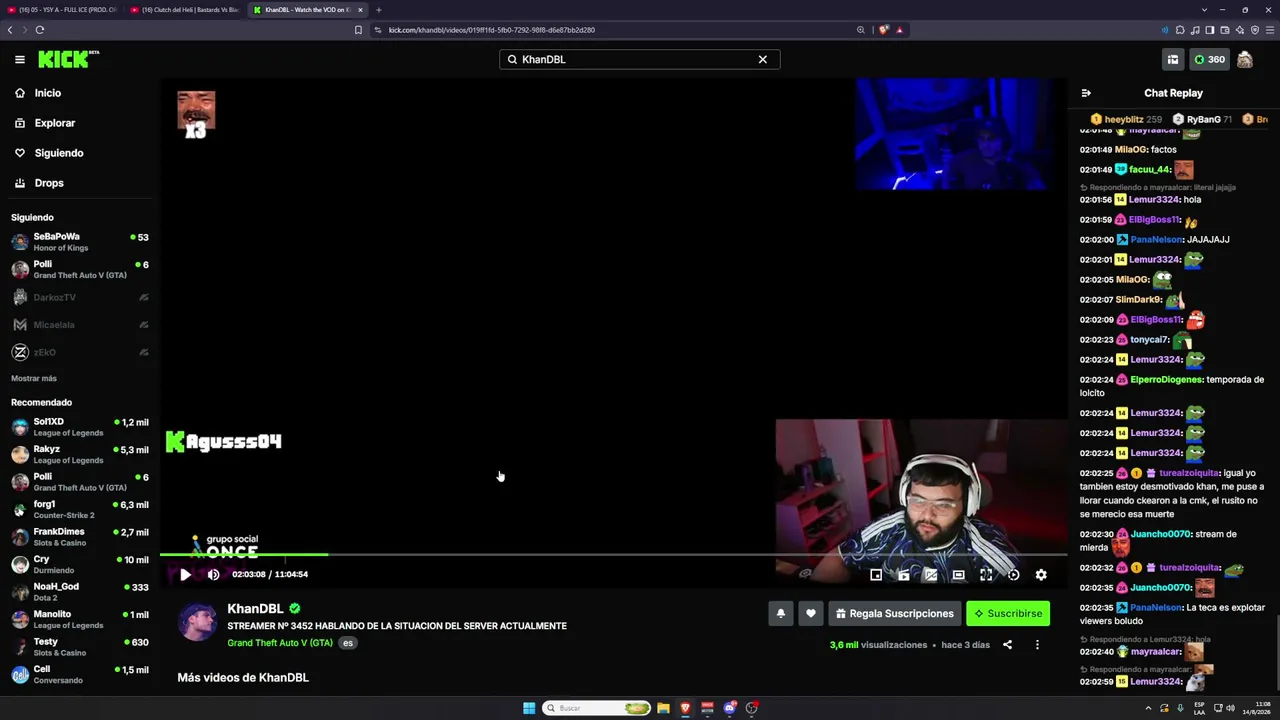Open Sof1XD recommended channel
The image size is (1280, 720).
pyautogui.click(x=80, y=427)
